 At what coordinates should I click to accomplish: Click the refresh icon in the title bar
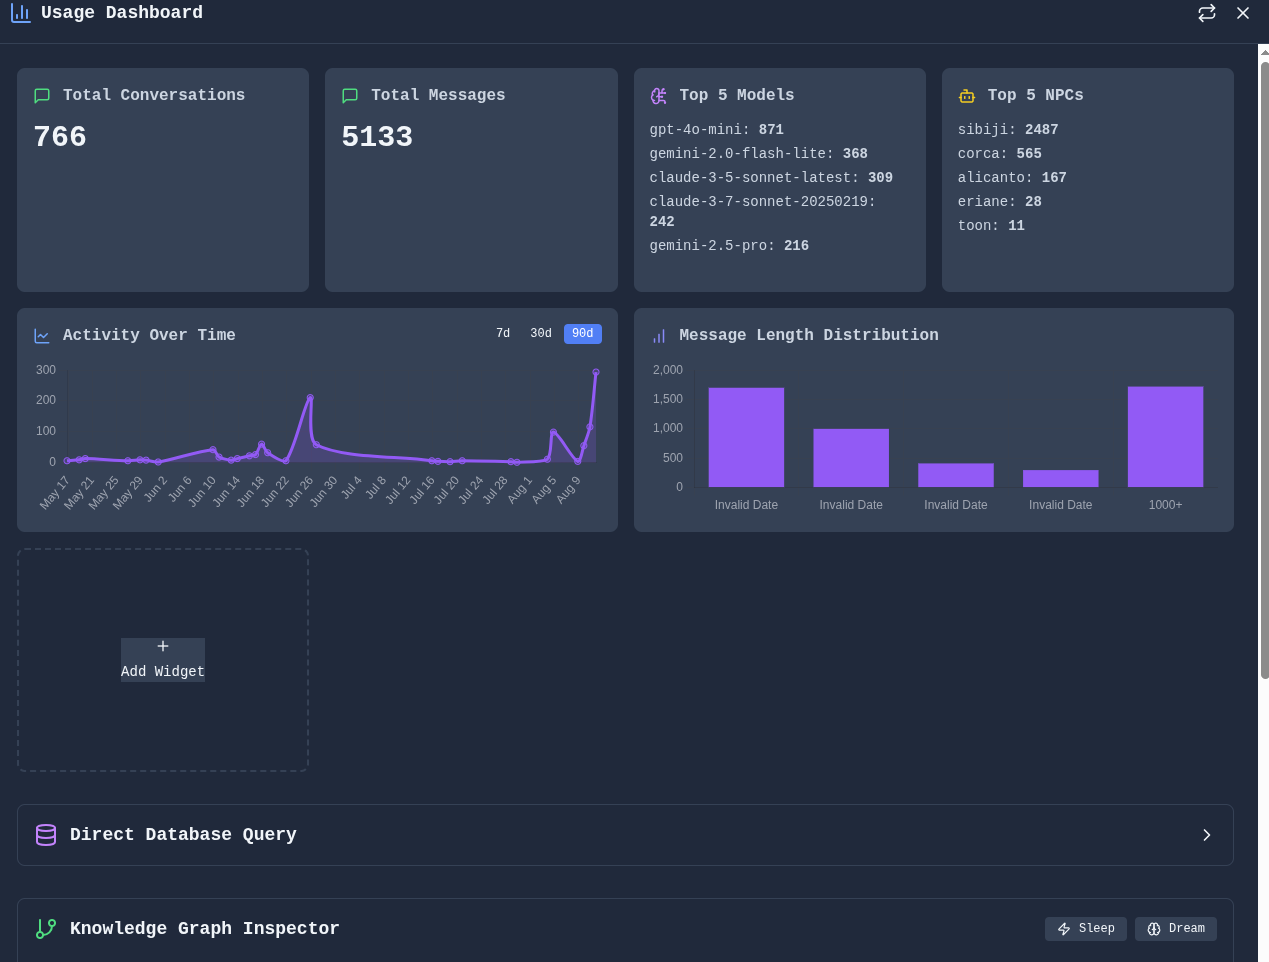(x=1206, y=13)
